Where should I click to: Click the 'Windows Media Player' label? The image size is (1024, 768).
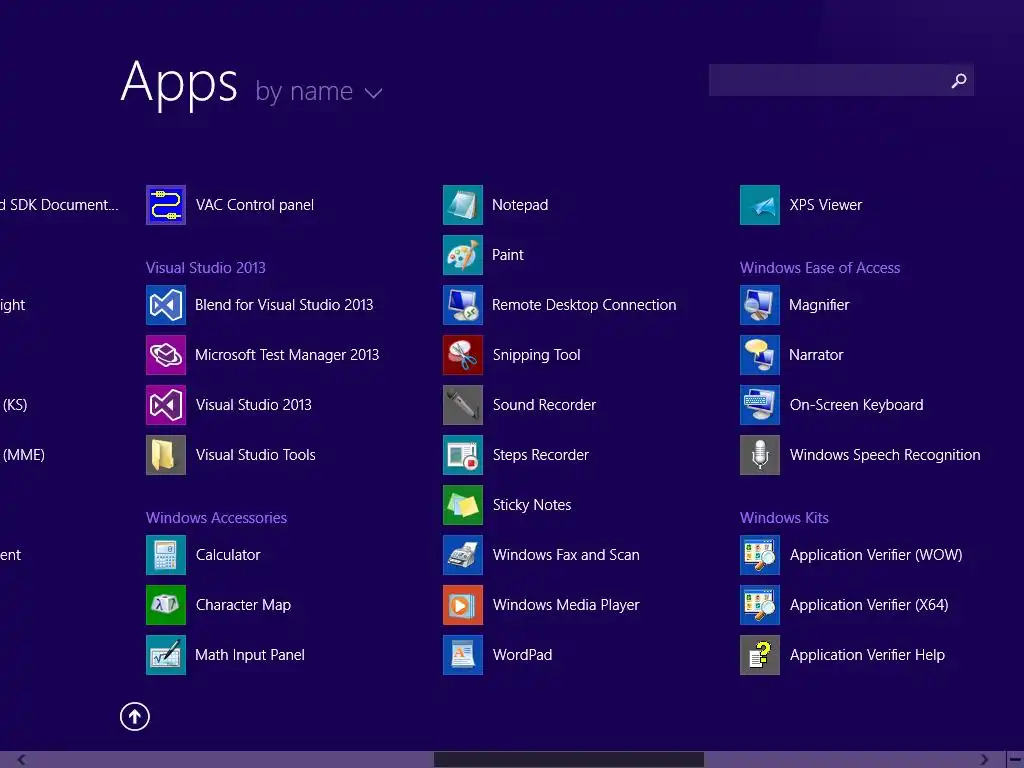566,605
